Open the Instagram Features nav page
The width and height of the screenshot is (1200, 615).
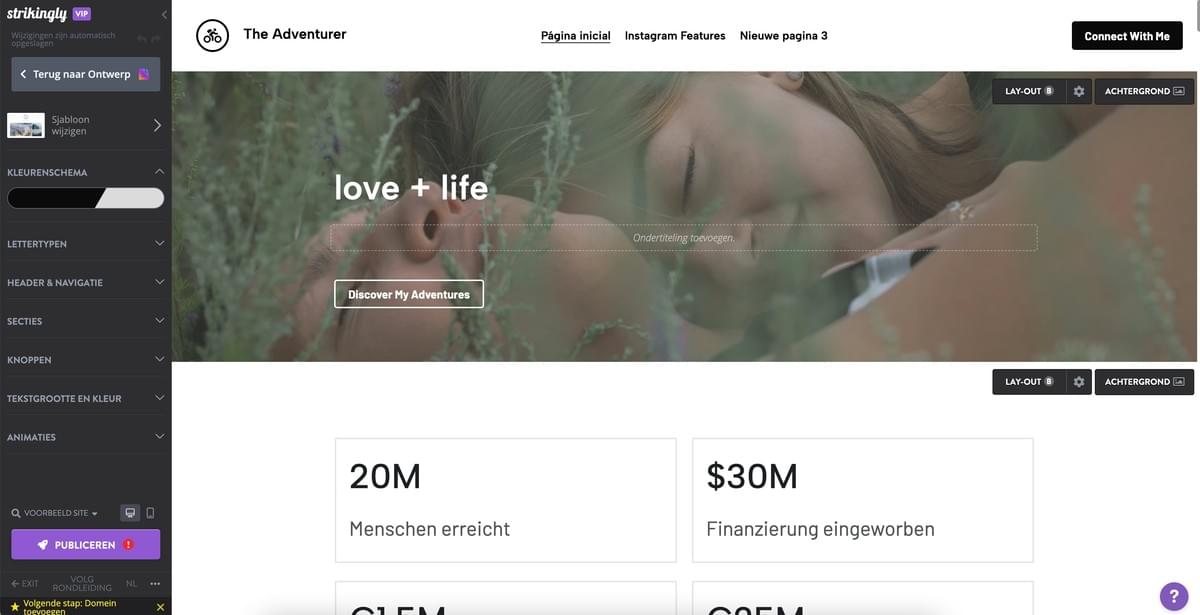(675, 36)
